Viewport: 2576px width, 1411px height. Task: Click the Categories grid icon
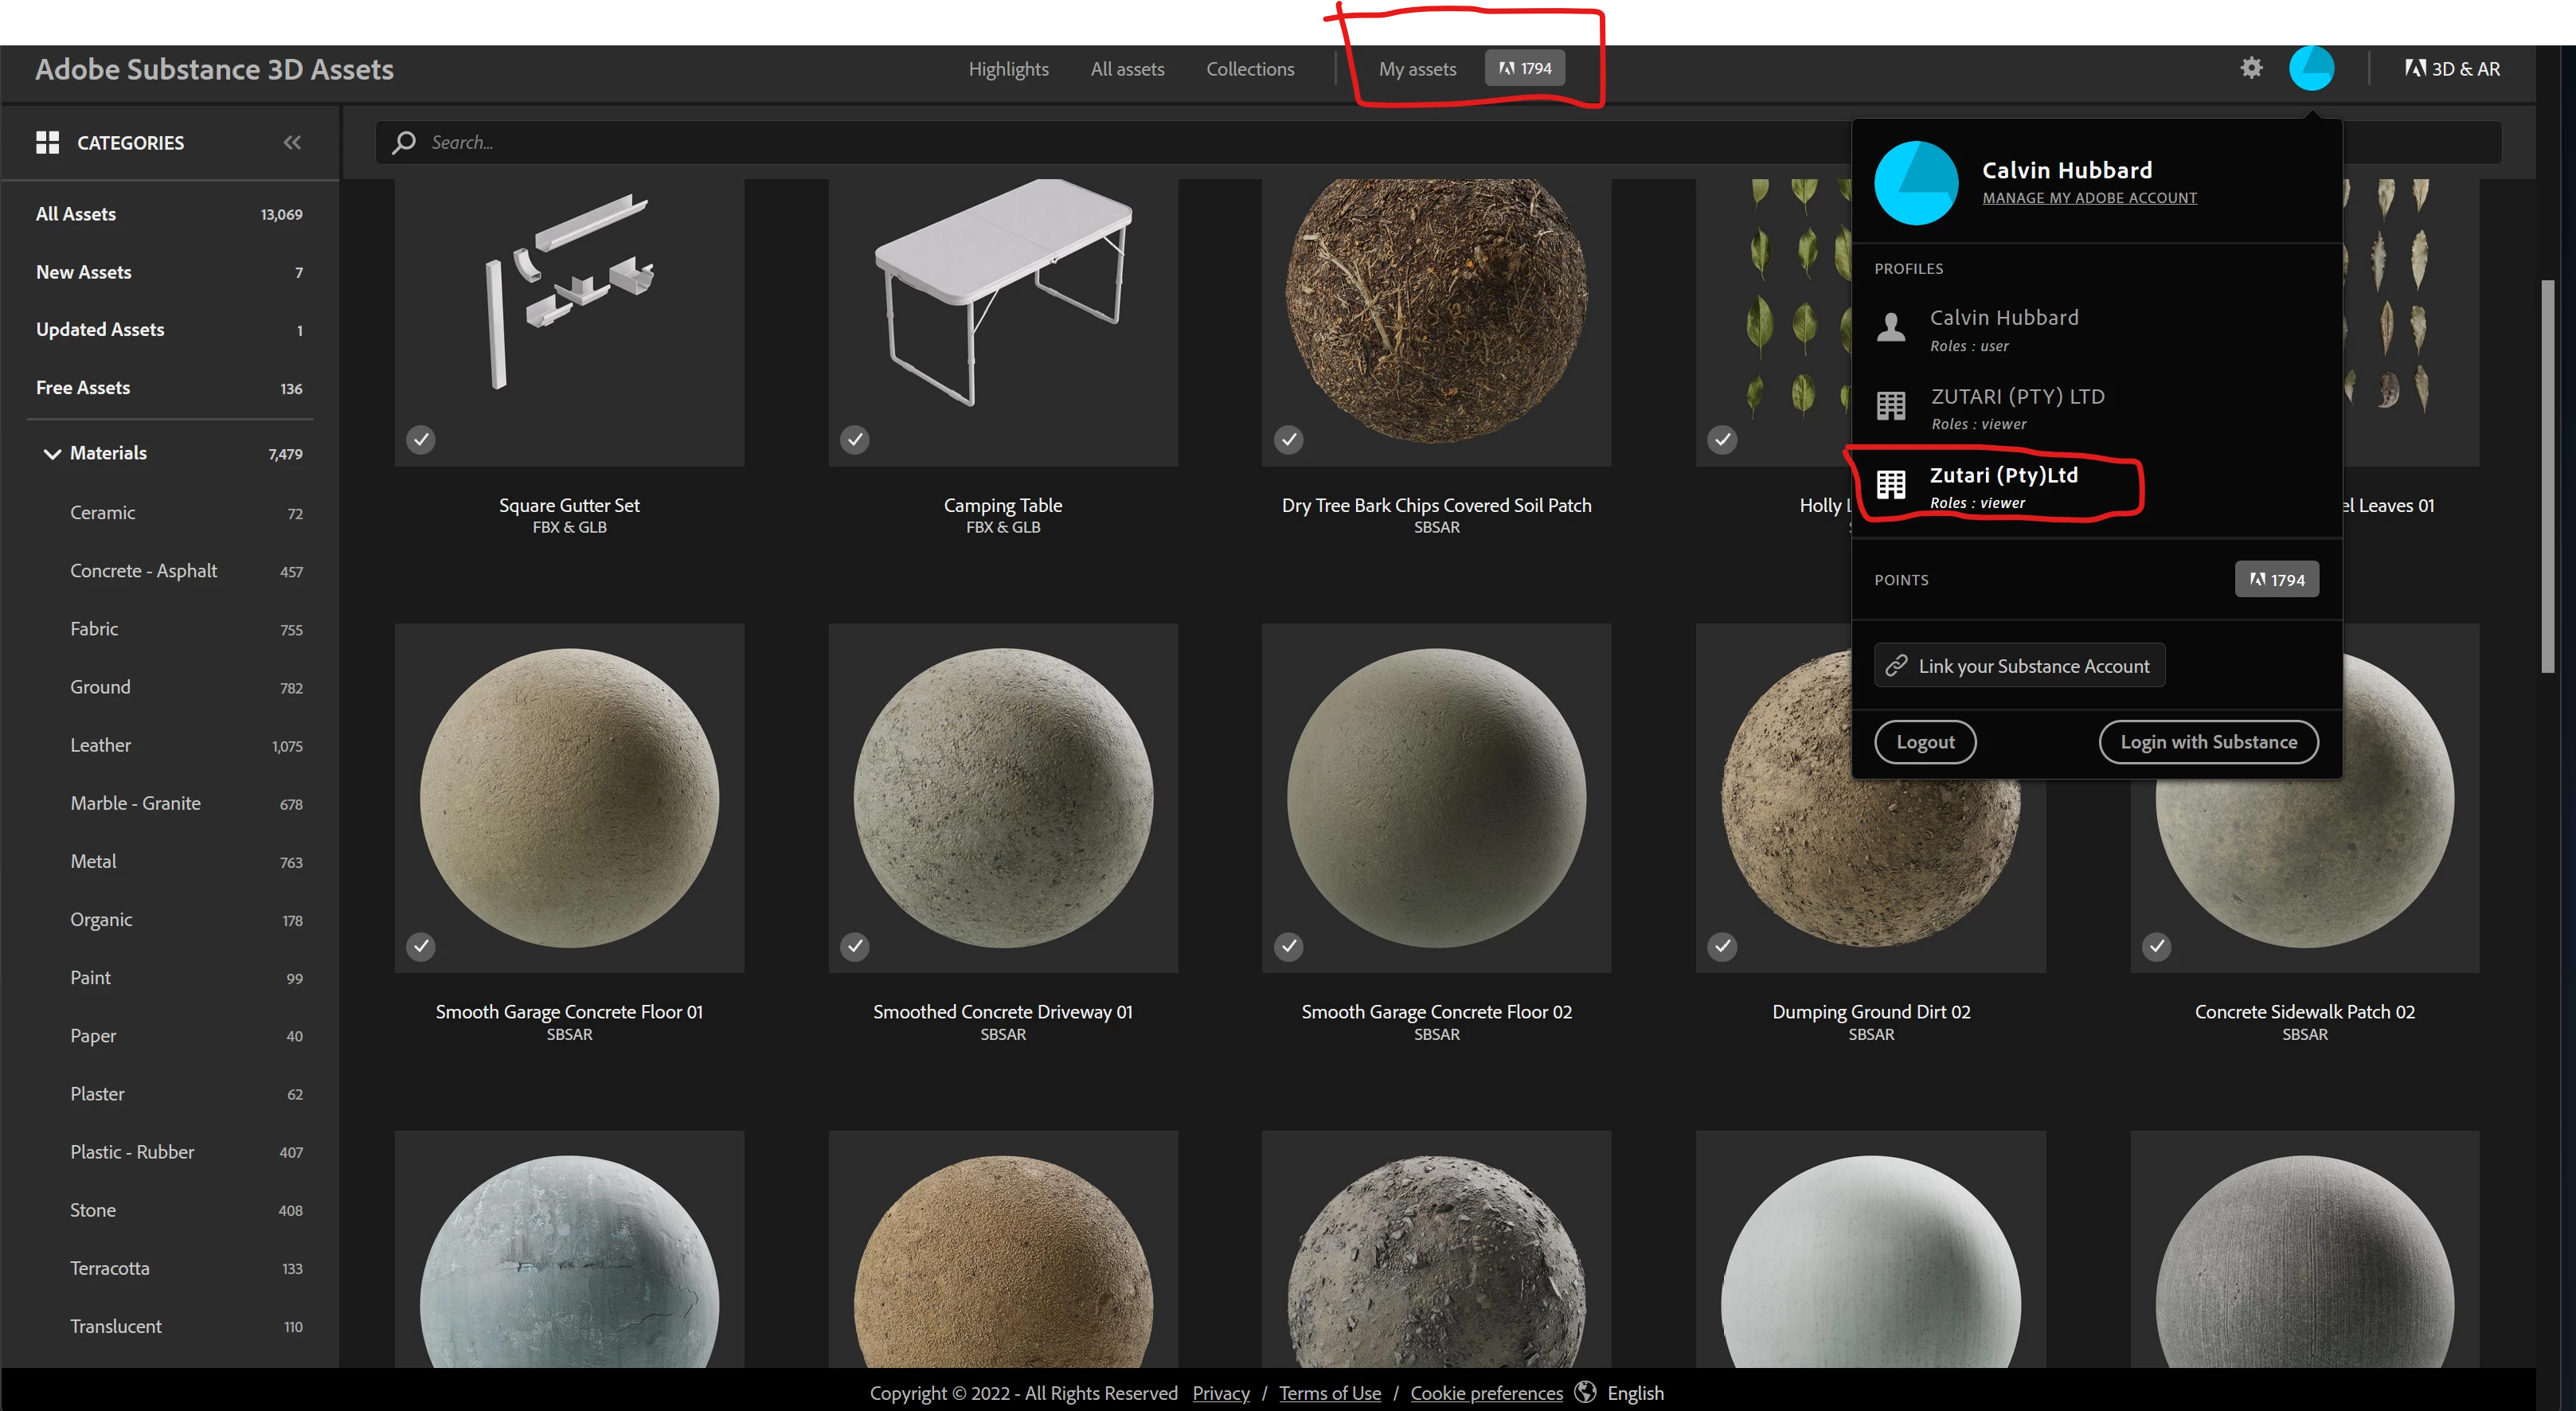[47, 142]
